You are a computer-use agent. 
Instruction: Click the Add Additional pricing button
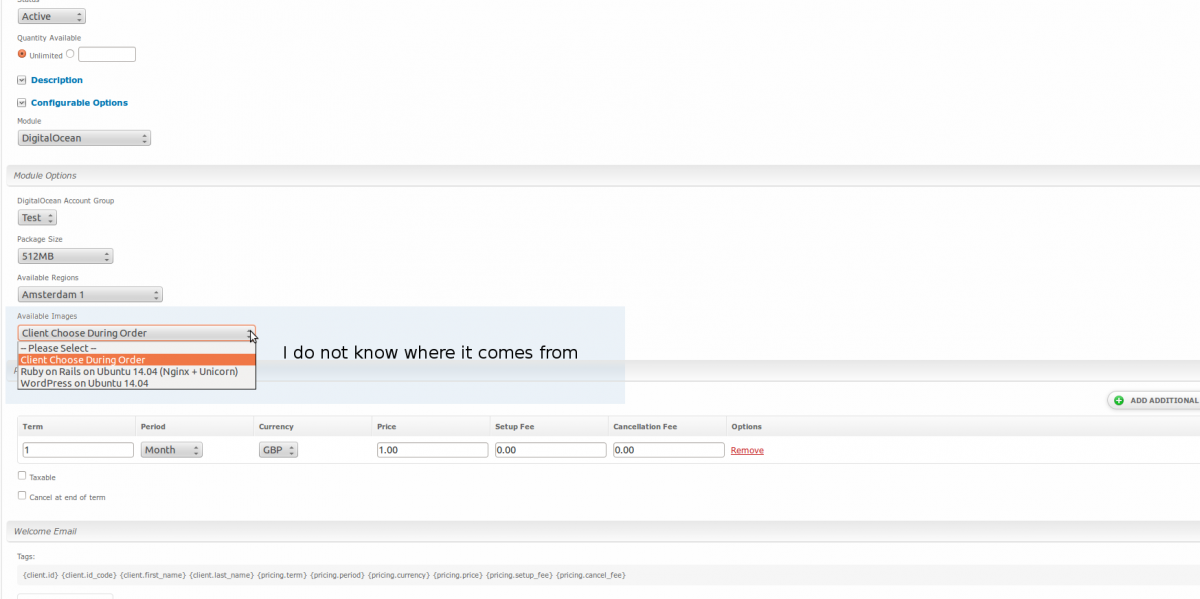1154,400
